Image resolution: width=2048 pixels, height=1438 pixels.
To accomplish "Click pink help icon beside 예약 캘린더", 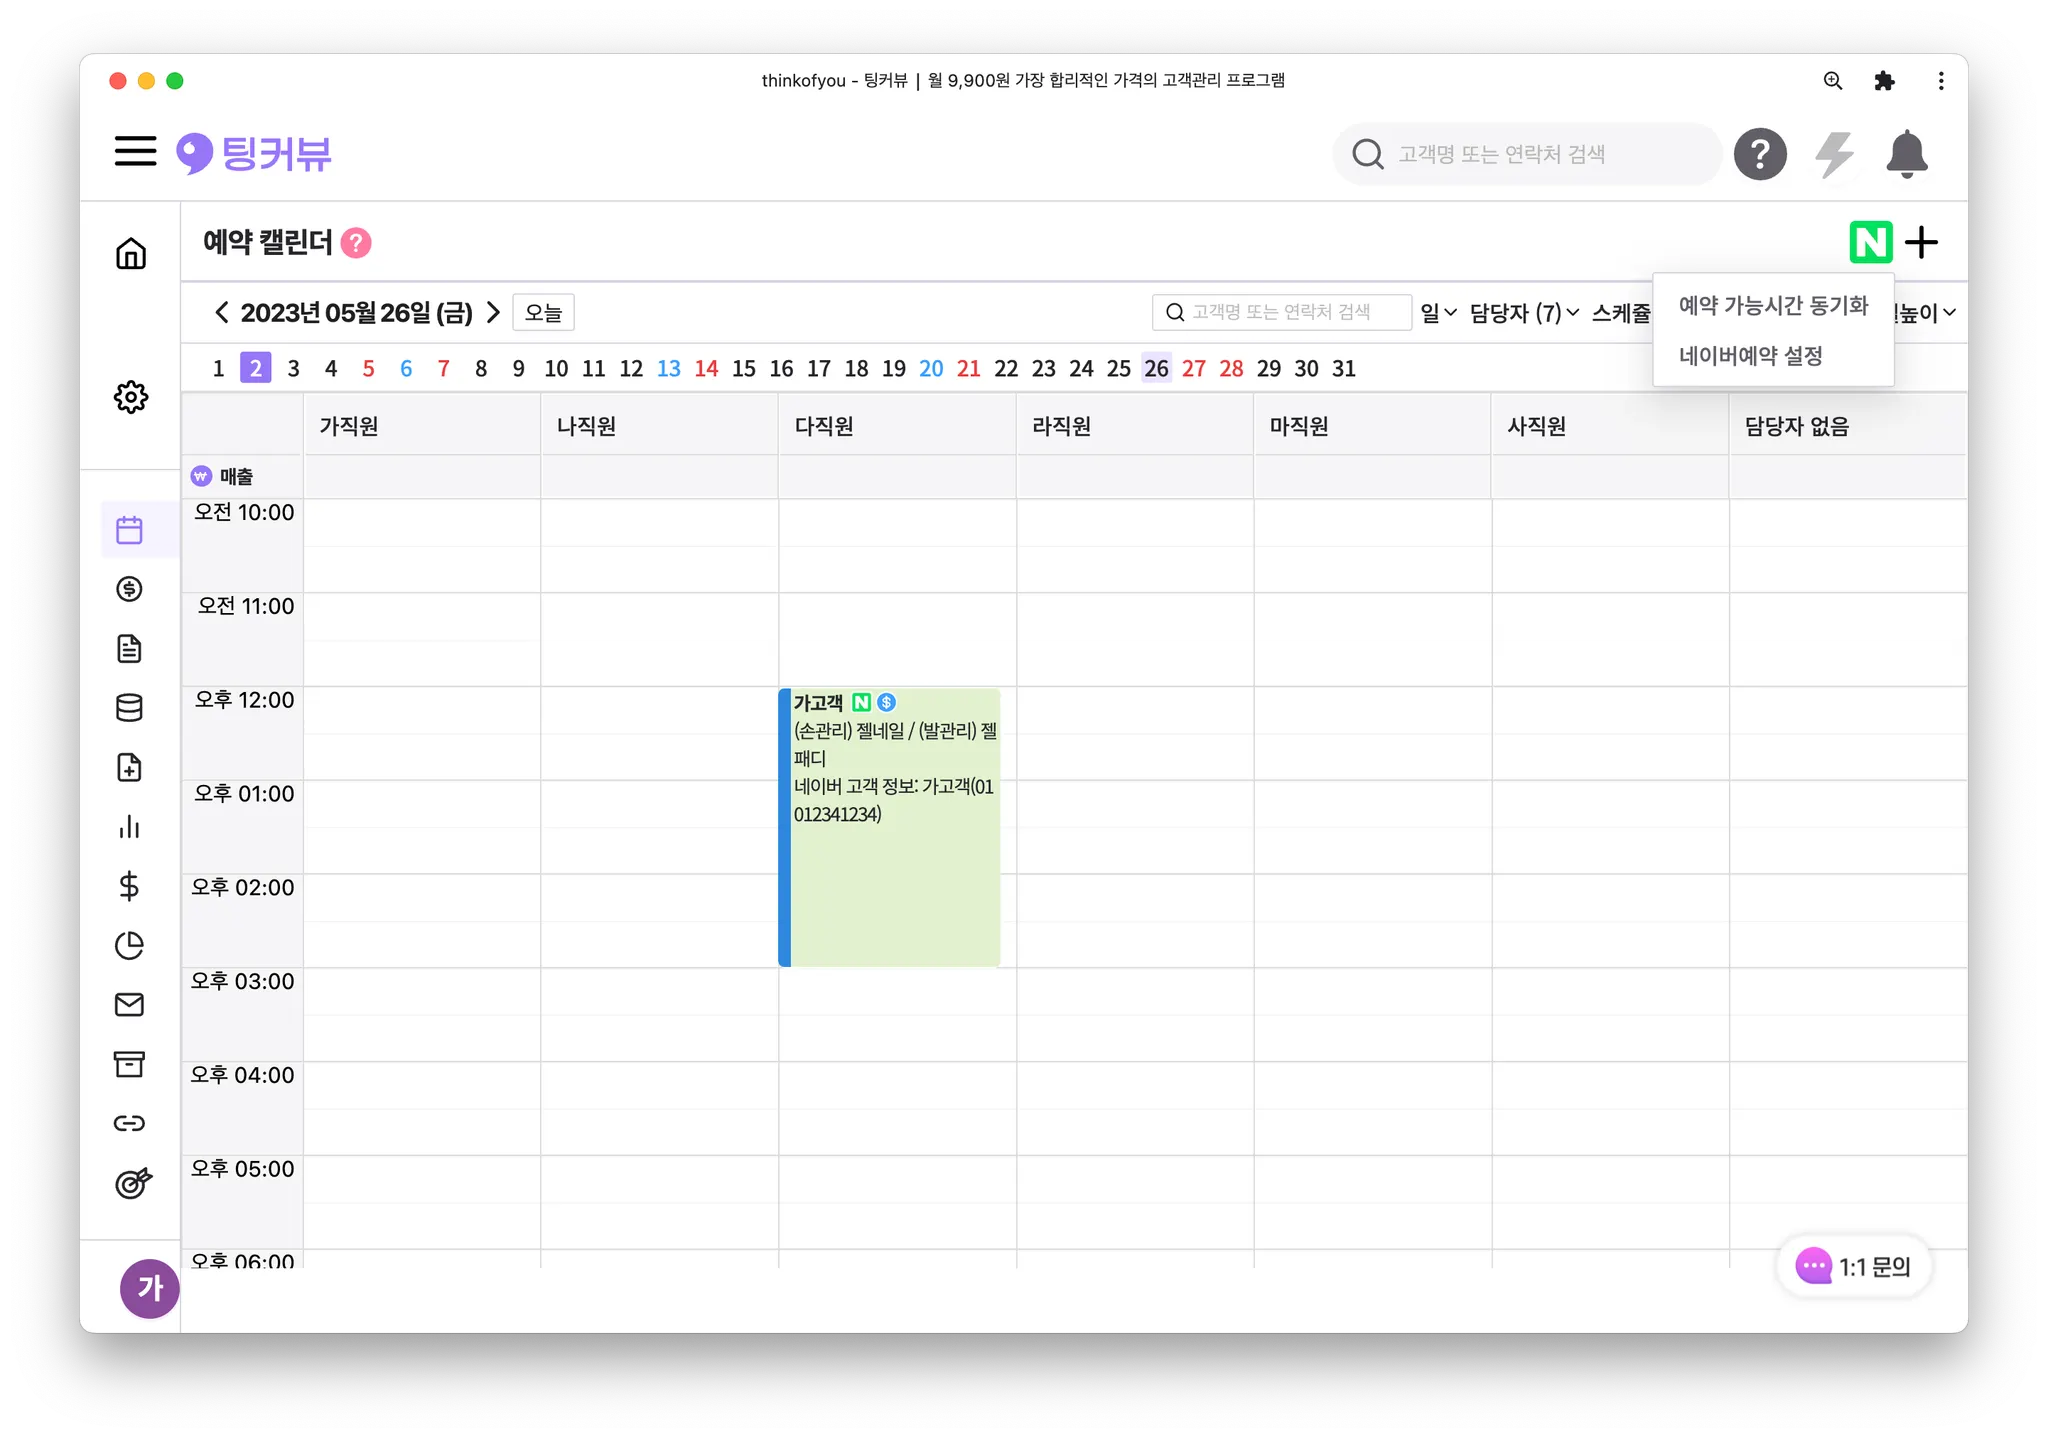I will (x=356, y=243).
